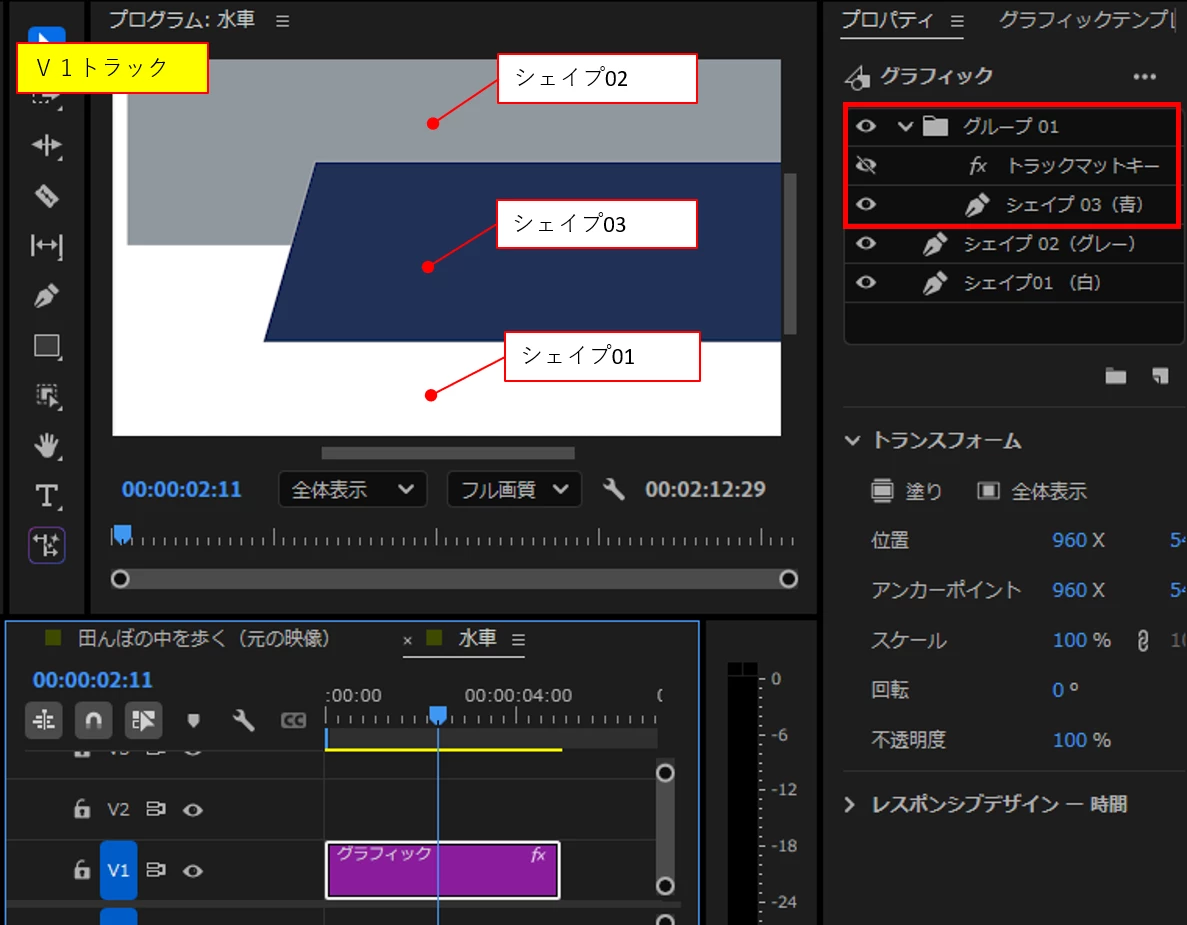Open program monitor settings wrench
The image size is (1187, 925).
[614, 490]
